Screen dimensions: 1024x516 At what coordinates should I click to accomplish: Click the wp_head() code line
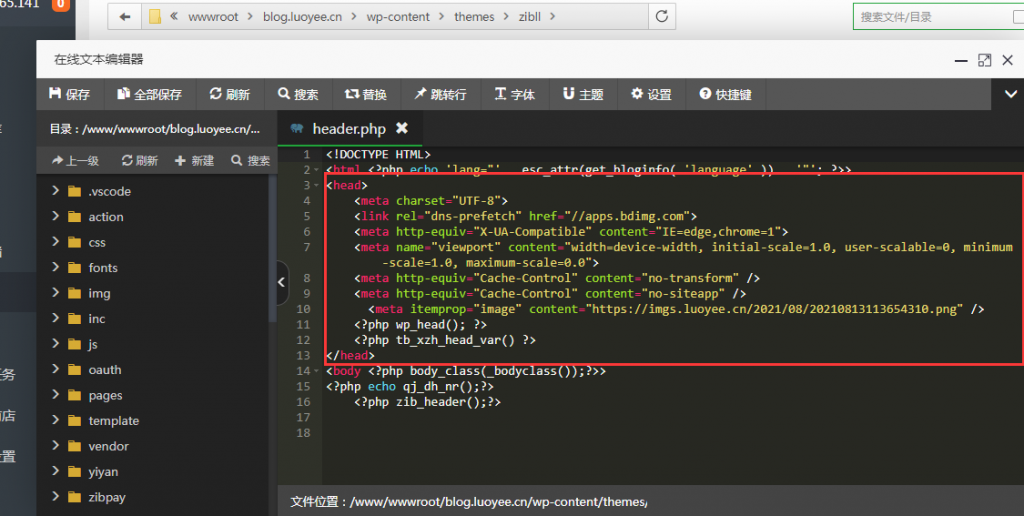[421, 325]
